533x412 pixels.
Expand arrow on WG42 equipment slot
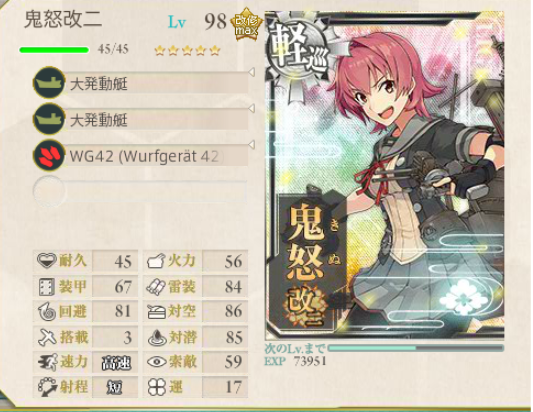point(252,144)
